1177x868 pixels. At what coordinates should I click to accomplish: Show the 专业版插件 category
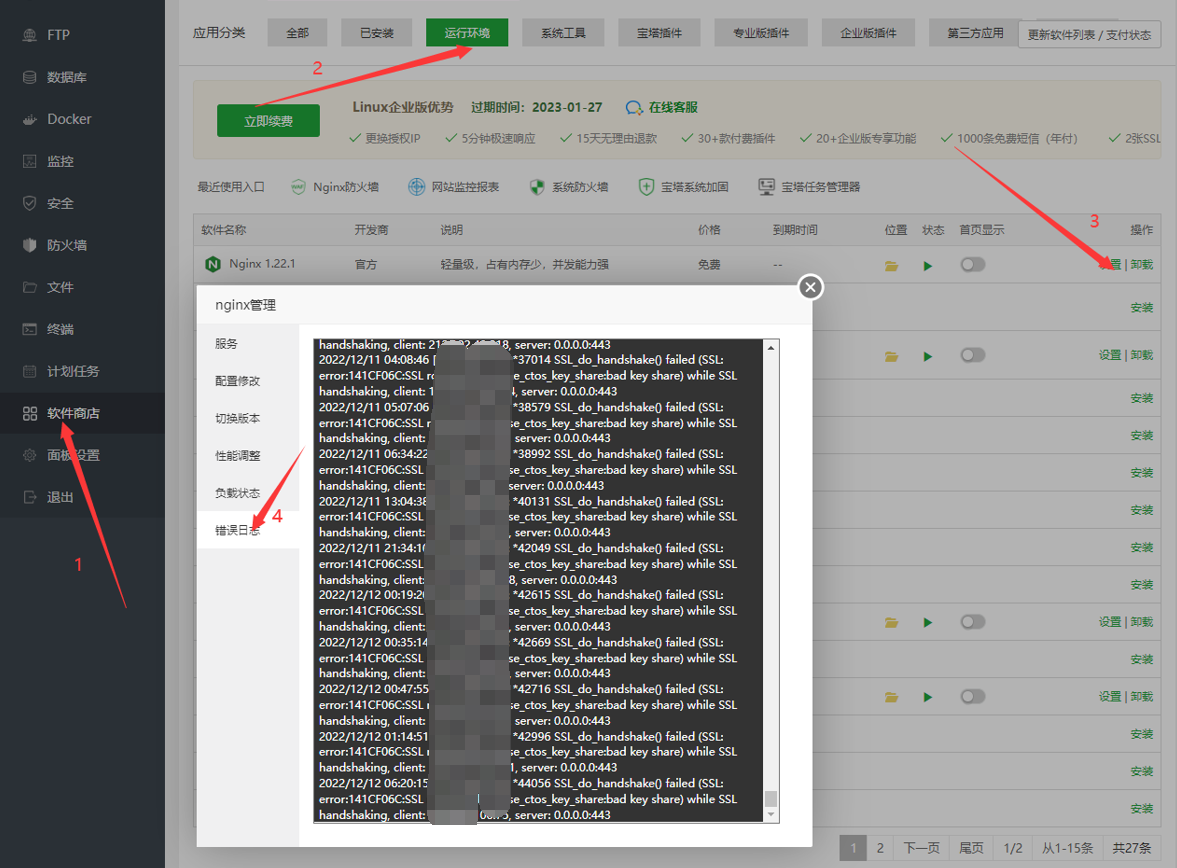pos(761,33)
